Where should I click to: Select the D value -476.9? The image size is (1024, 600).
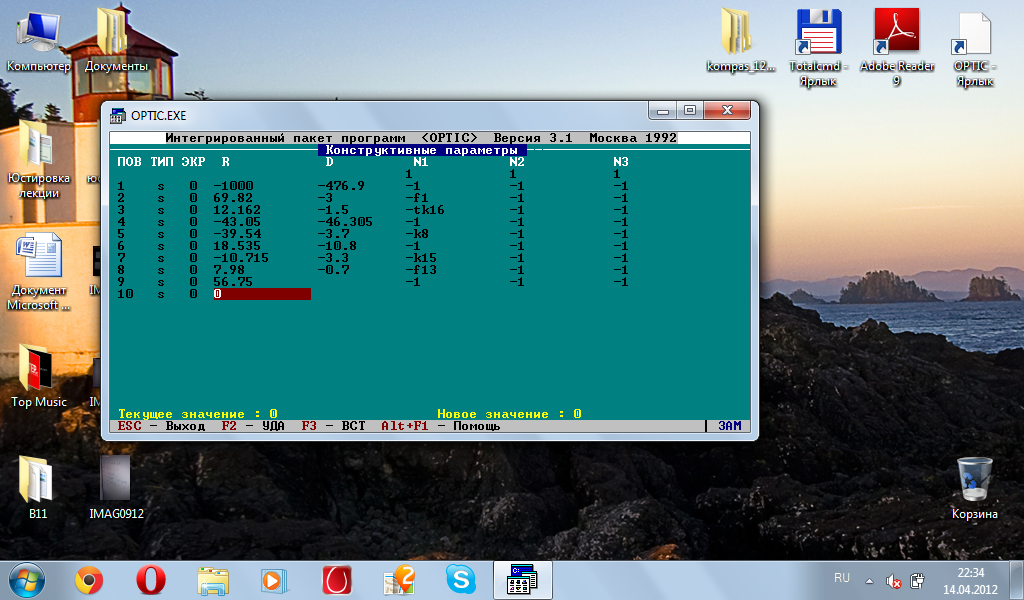[x=341, y=186]
